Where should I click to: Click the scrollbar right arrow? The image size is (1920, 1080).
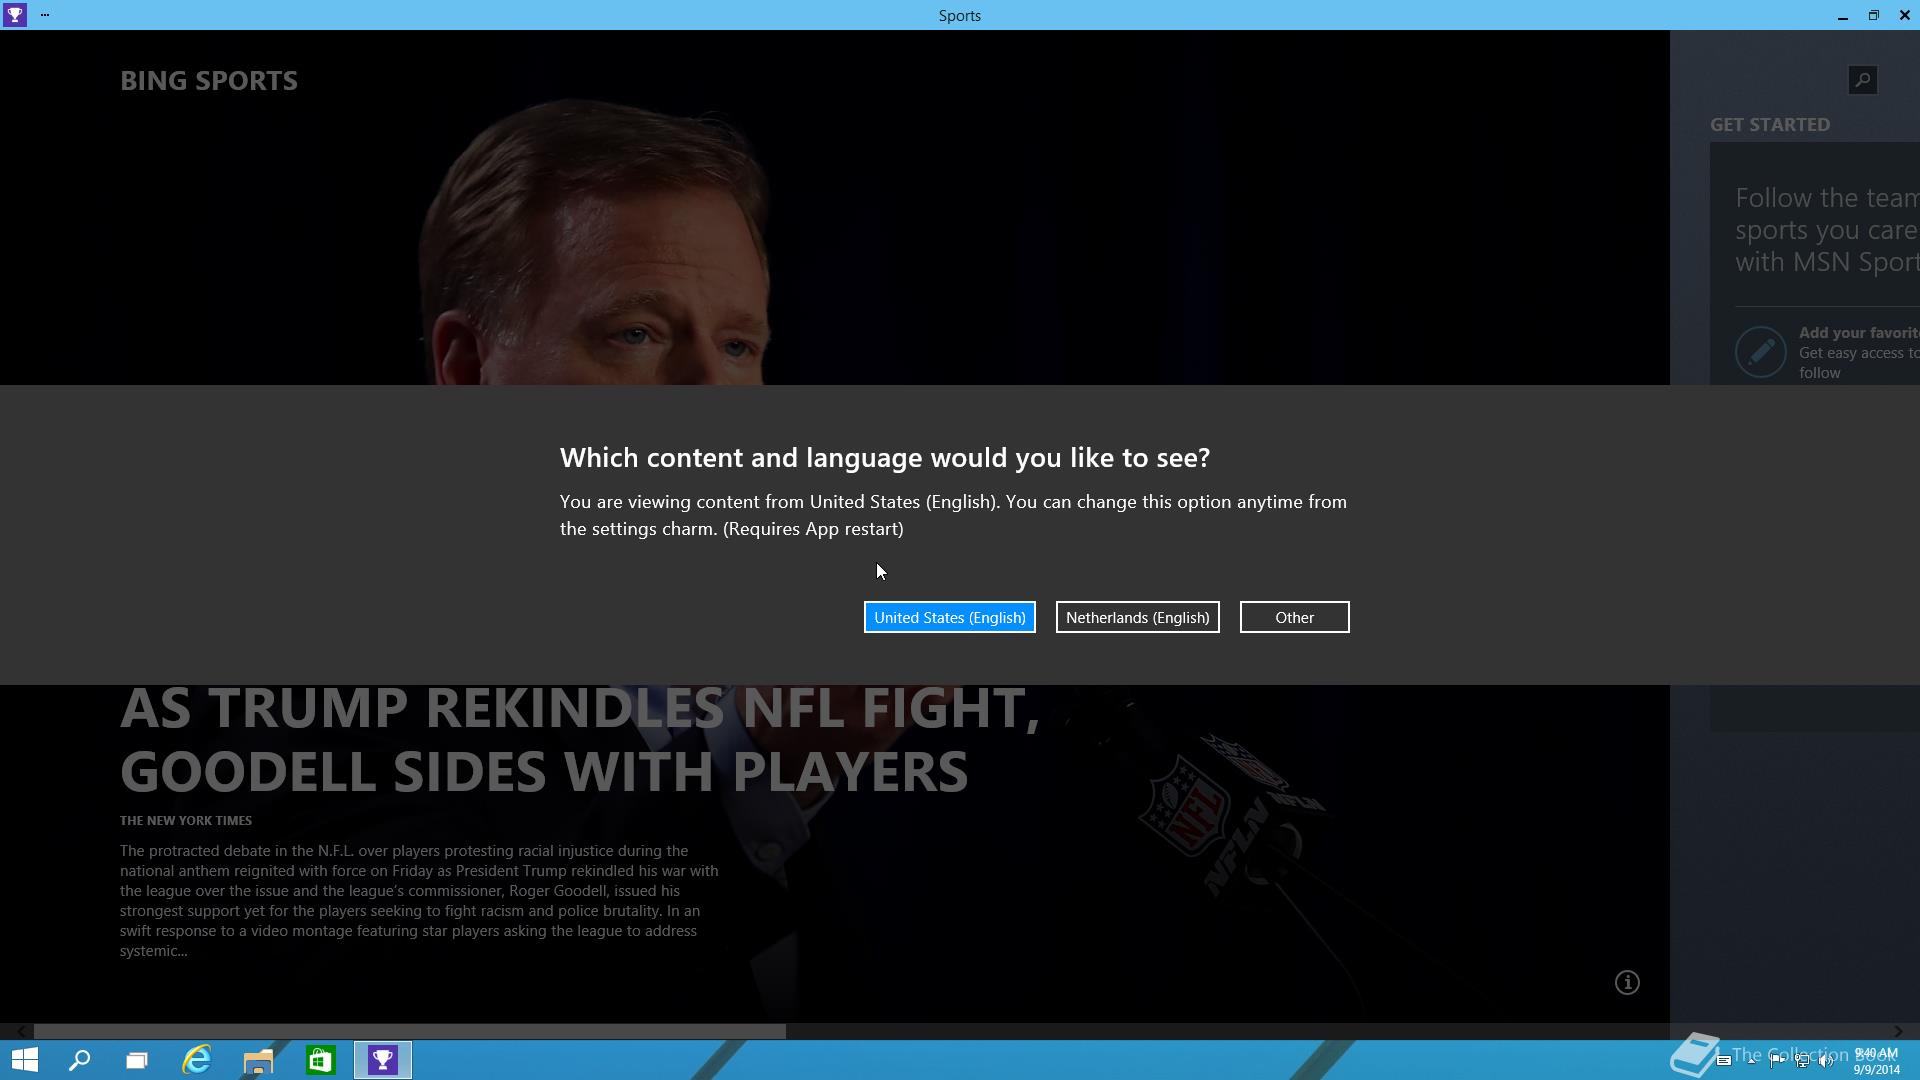(1898, 1031)
